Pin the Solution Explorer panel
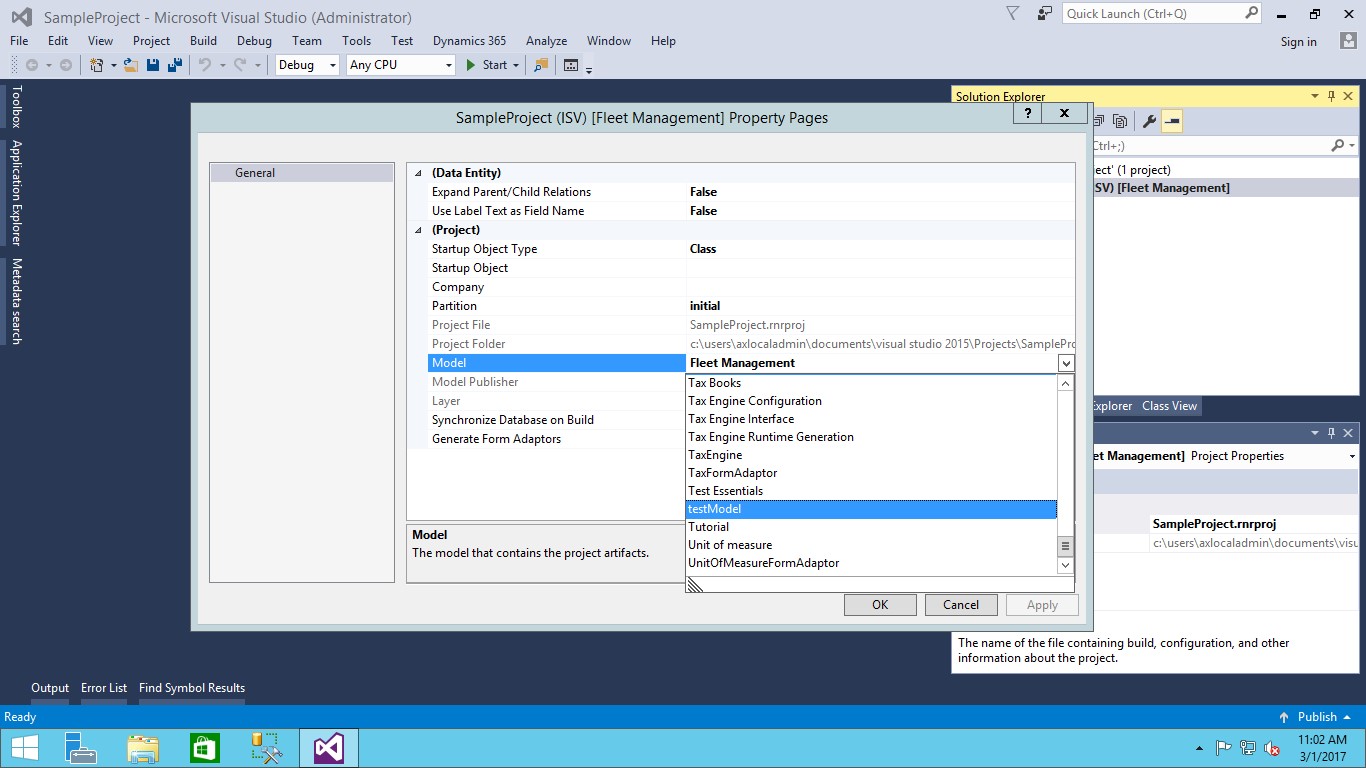1366x768 pixels. 1331,97
